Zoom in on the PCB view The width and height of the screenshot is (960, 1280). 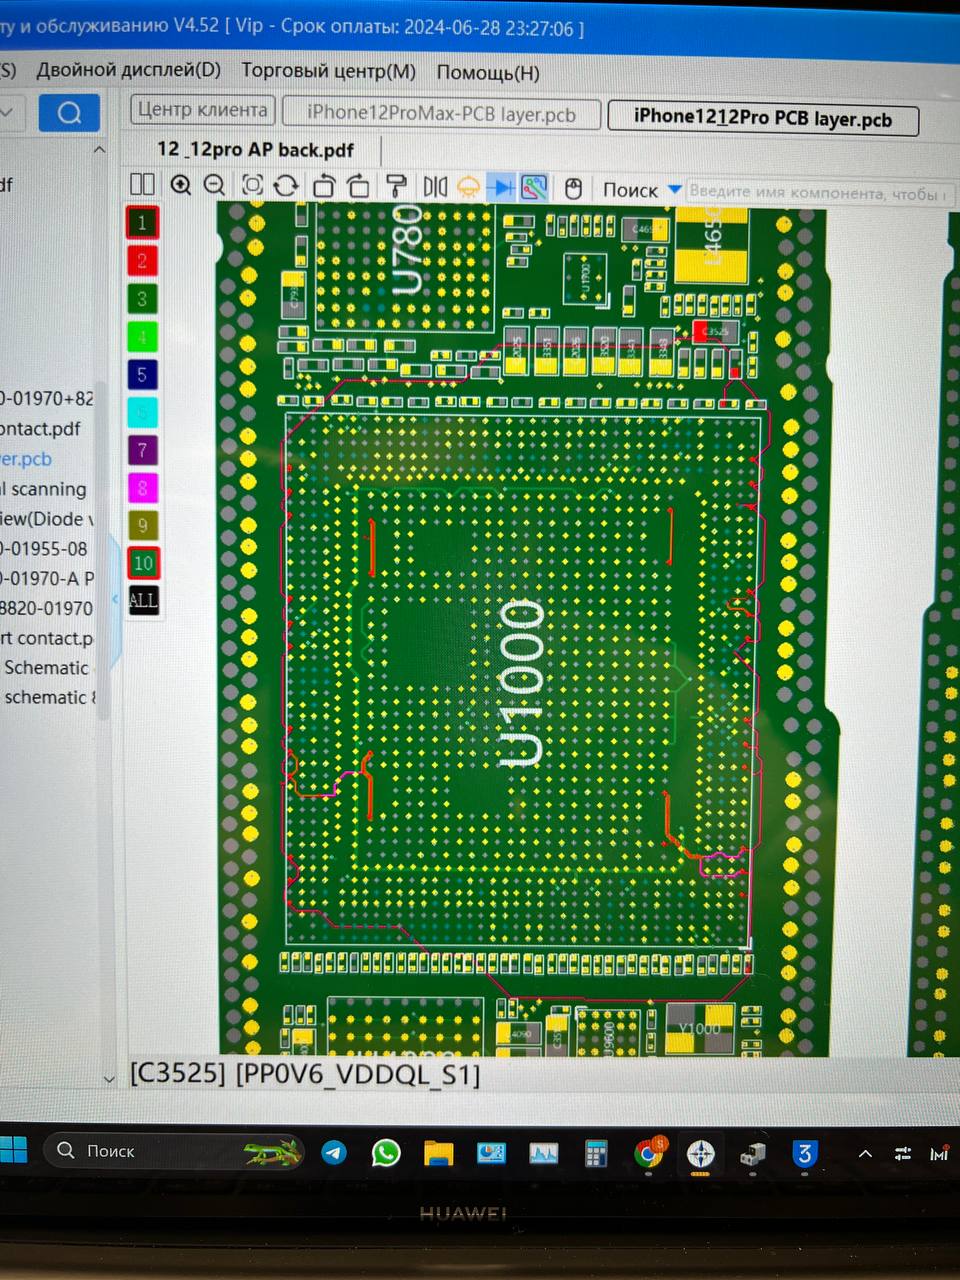point(180,185)
